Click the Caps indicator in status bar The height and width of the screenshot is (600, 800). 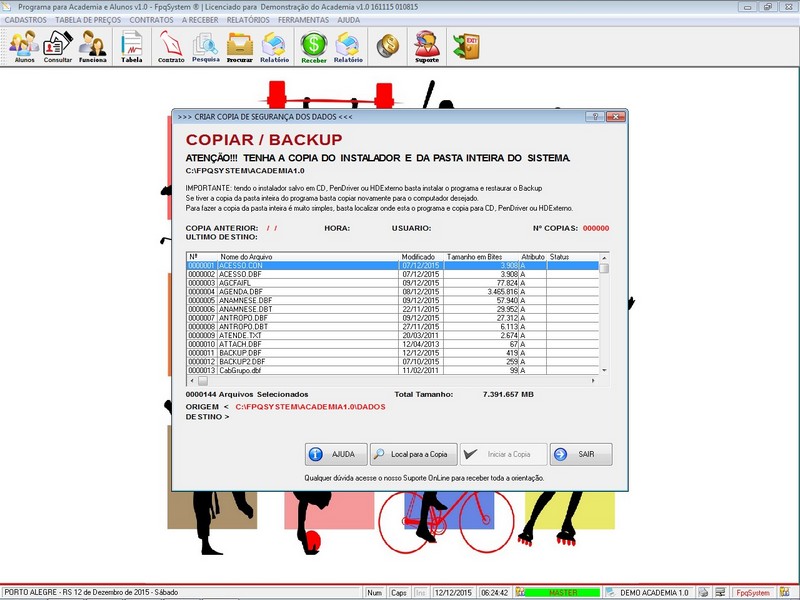pos(398,592)
